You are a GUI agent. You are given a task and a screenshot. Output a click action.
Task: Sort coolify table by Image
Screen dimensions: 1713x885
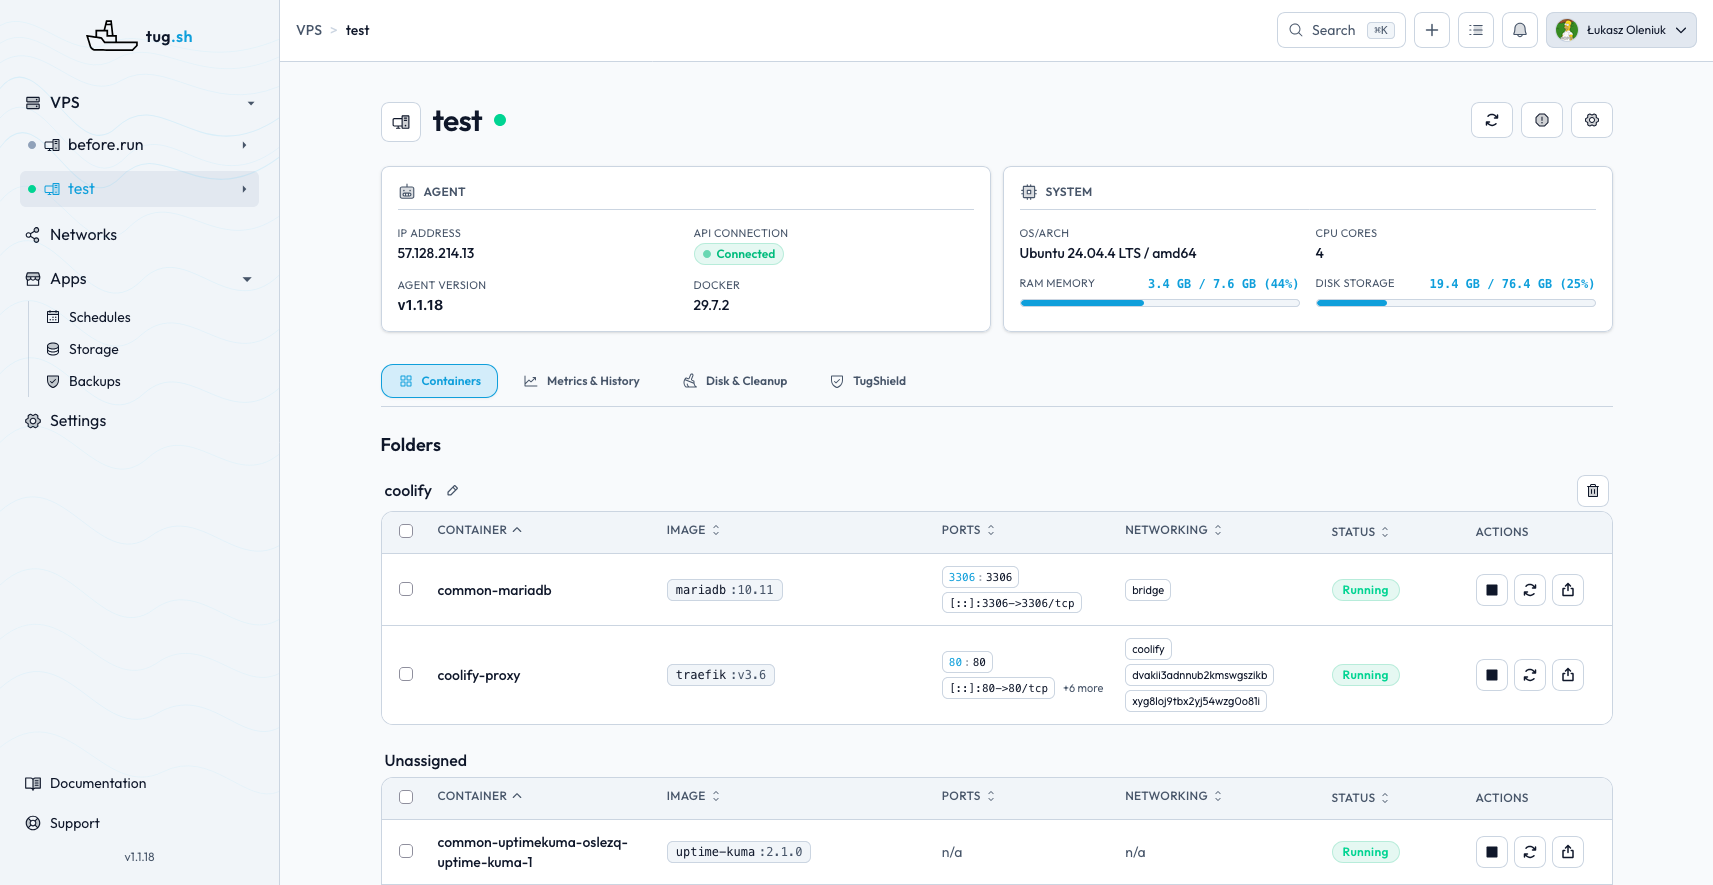point(693,530)
